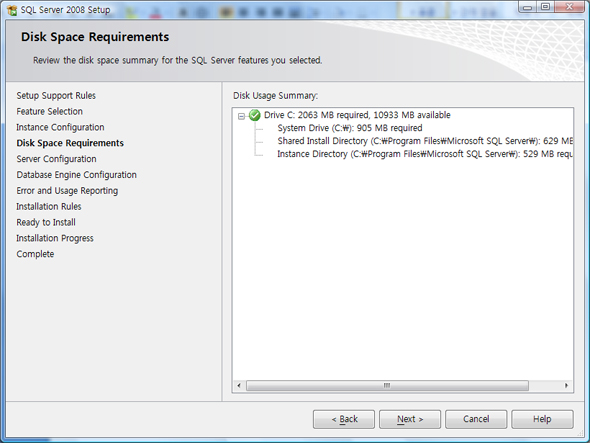The image size is (590, 443).
Task: Select the Disk Space Requirements step
Action: [x=70, y=143]
